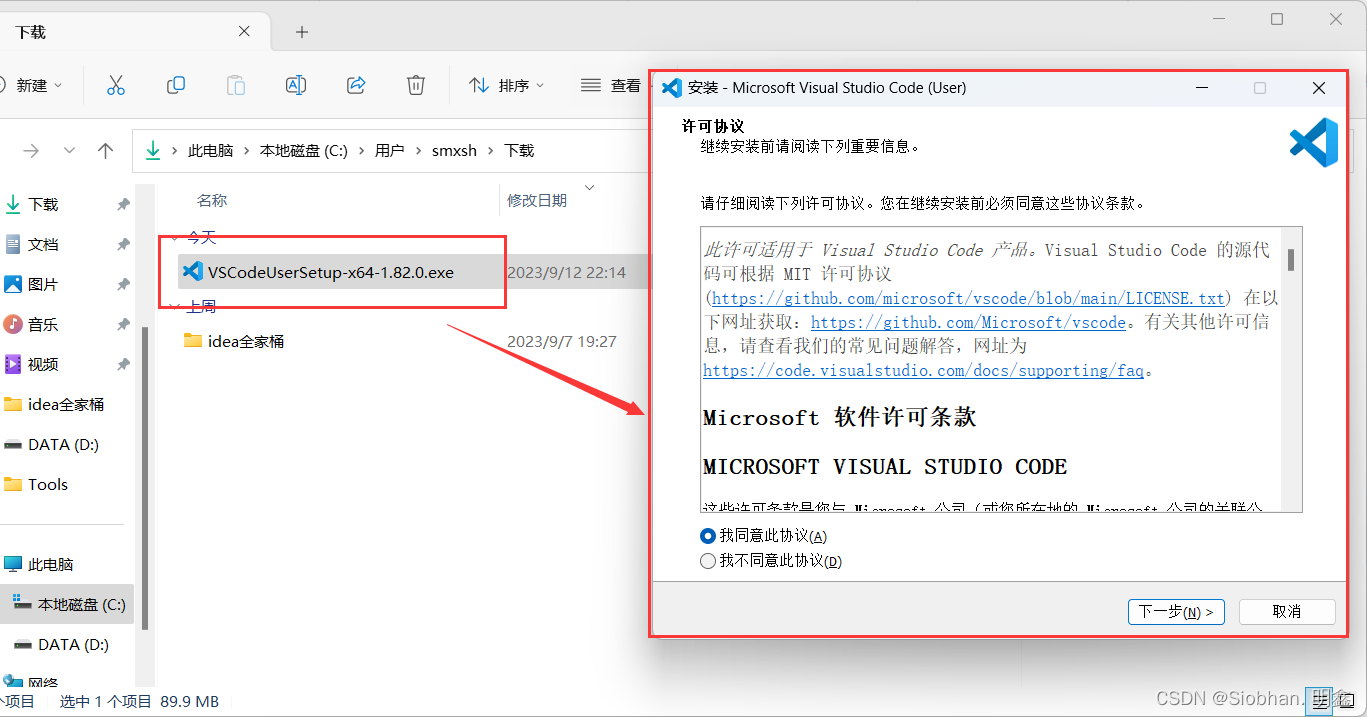Select 图片 in the navigation sidebar

click(x=43, y=285)
